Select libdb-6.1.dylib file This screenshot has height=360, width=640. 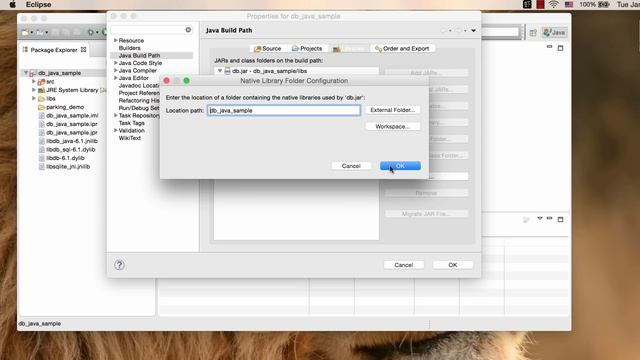65,158
